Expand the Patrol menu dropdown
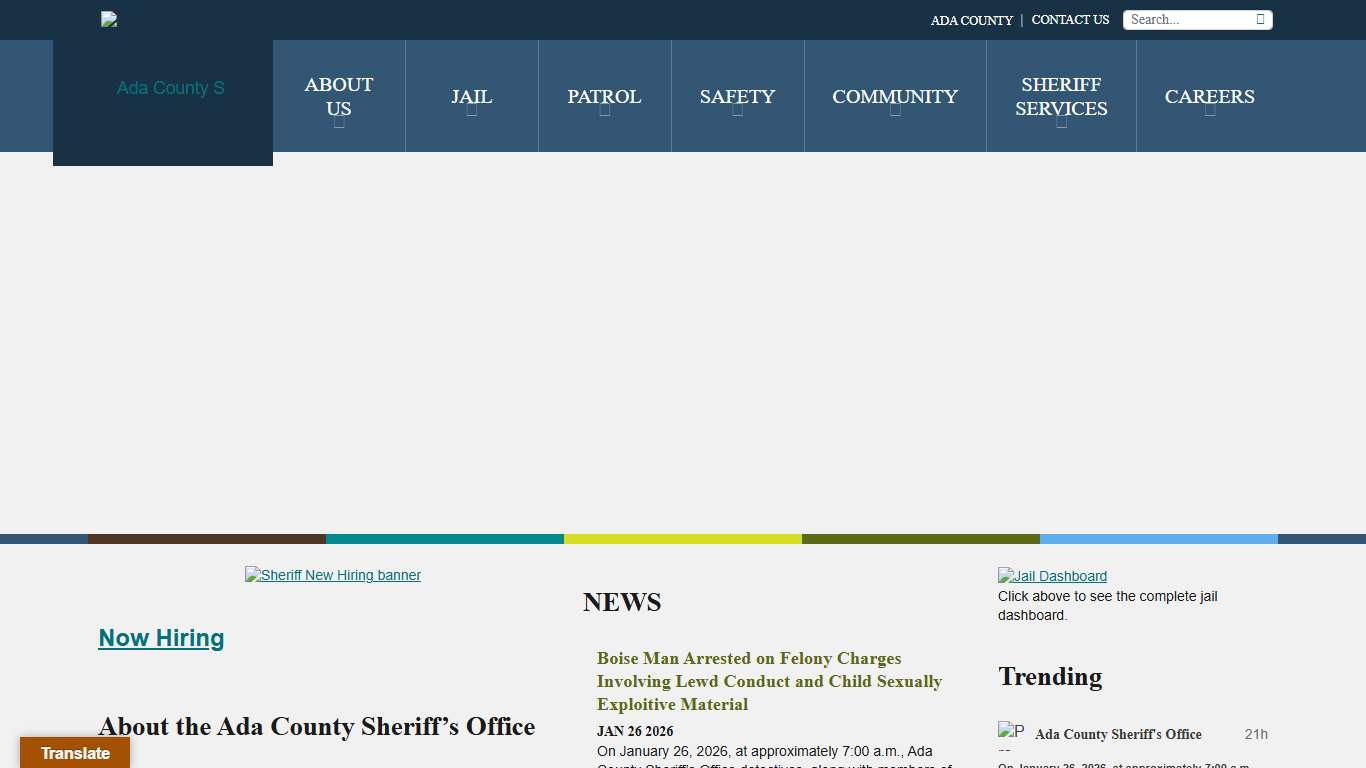This screenshot has width=1366, height=768. click(x=604, y=110)
